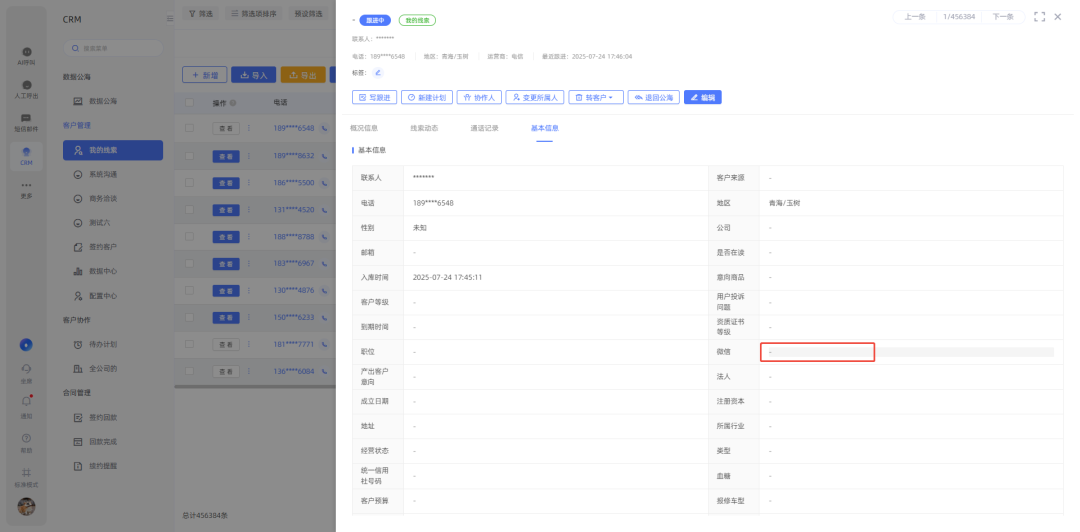Open 更多 (three dots) in the left rail
This screenshot has width=1080, height=532.
26,190
